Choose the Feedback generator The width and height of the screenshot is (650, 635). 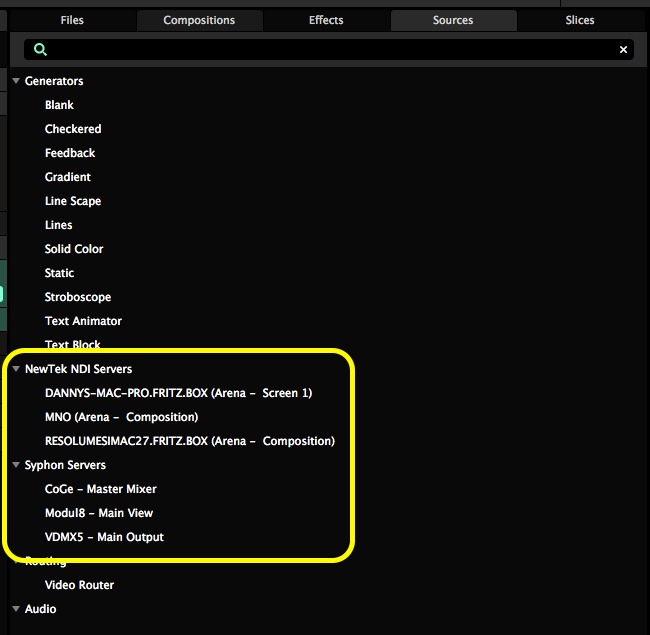tap(70, 153)
